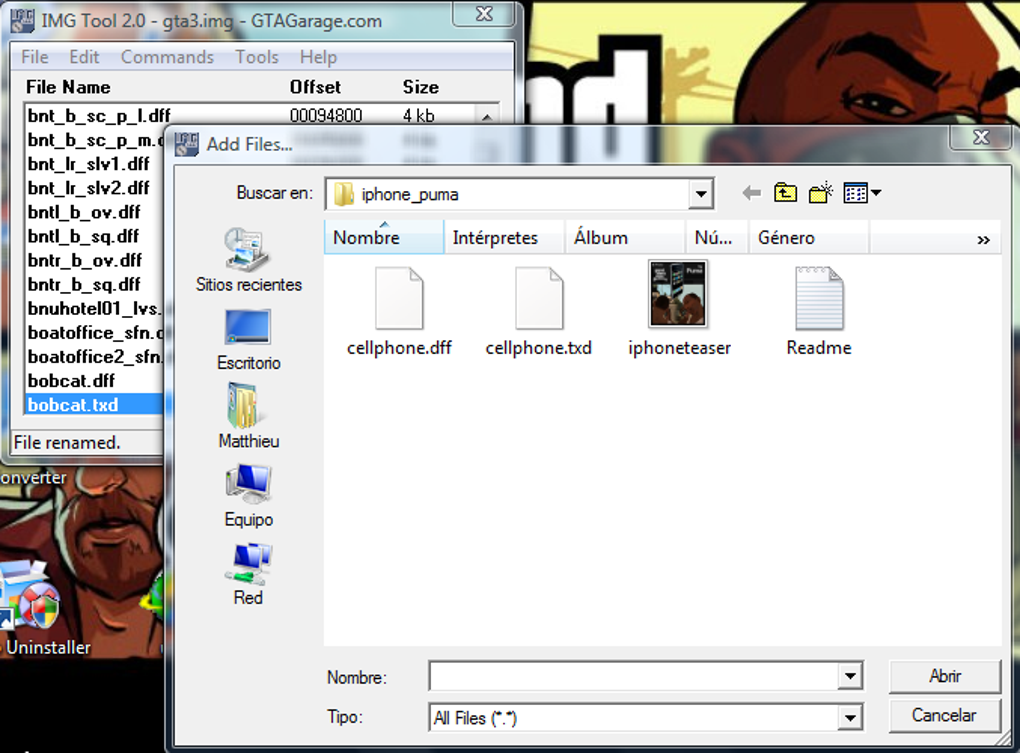The width and height of the screenshot is (1020, 753).
Task: Select bntr_b_sq.dff in file list
Action: [84, 284]
